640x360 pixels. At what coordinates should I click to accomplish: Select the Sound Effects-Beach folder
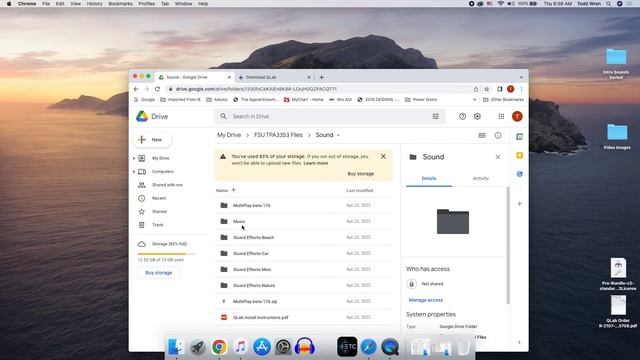tap(303, 237)
